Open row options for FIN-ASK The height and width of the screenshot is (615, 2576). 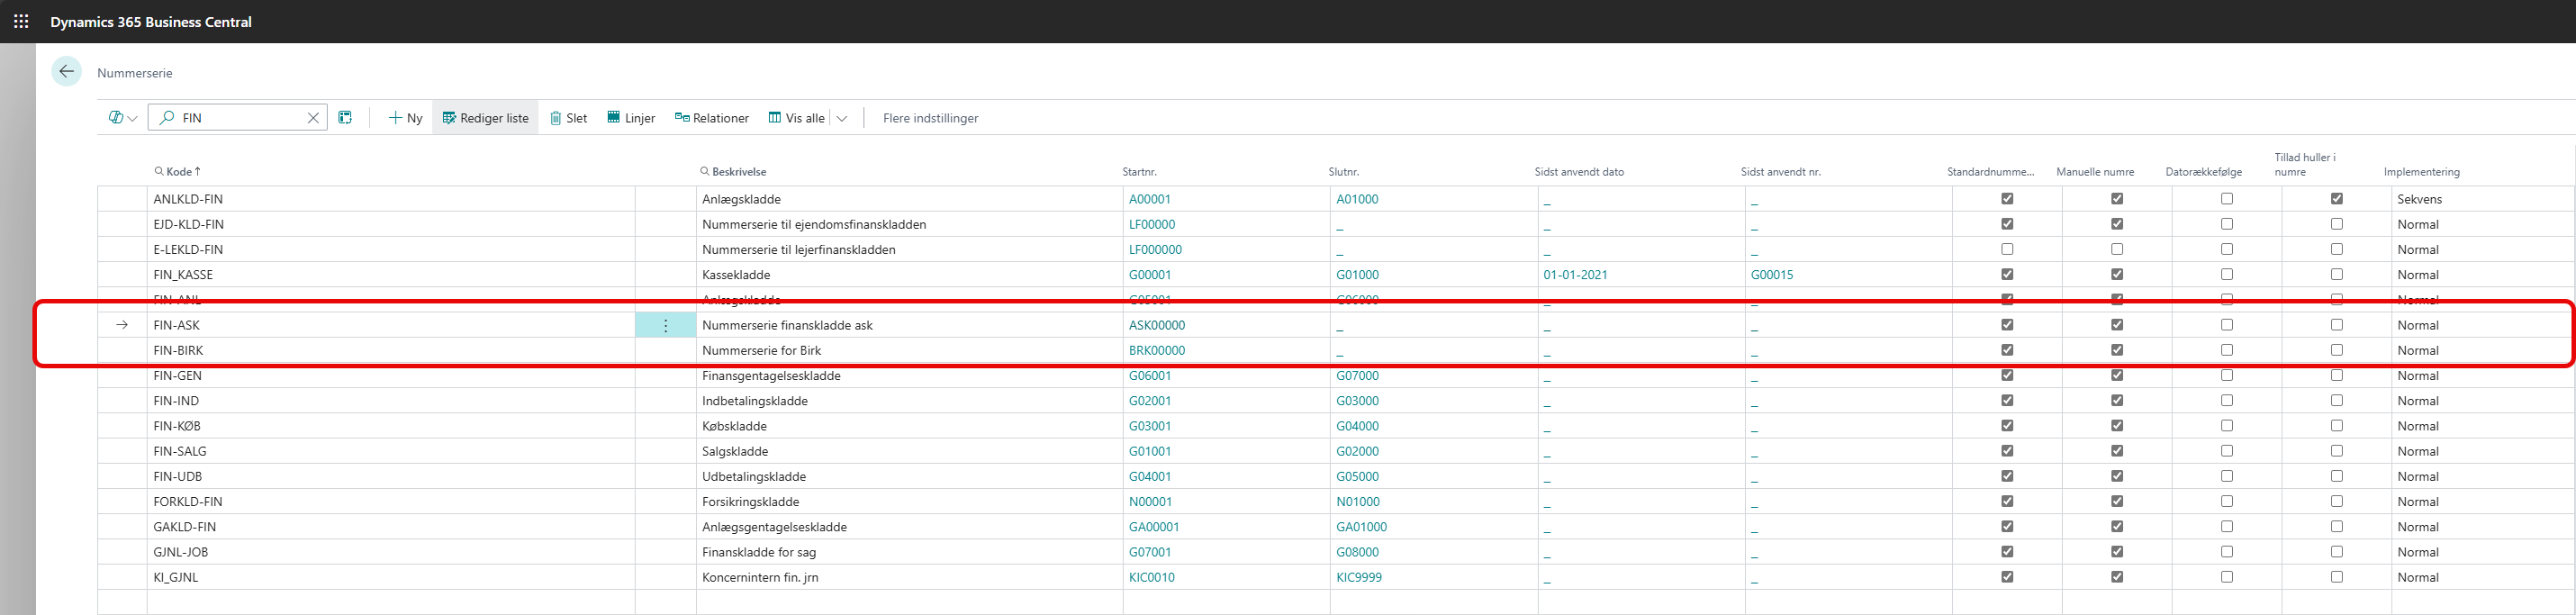pos(666,325)
